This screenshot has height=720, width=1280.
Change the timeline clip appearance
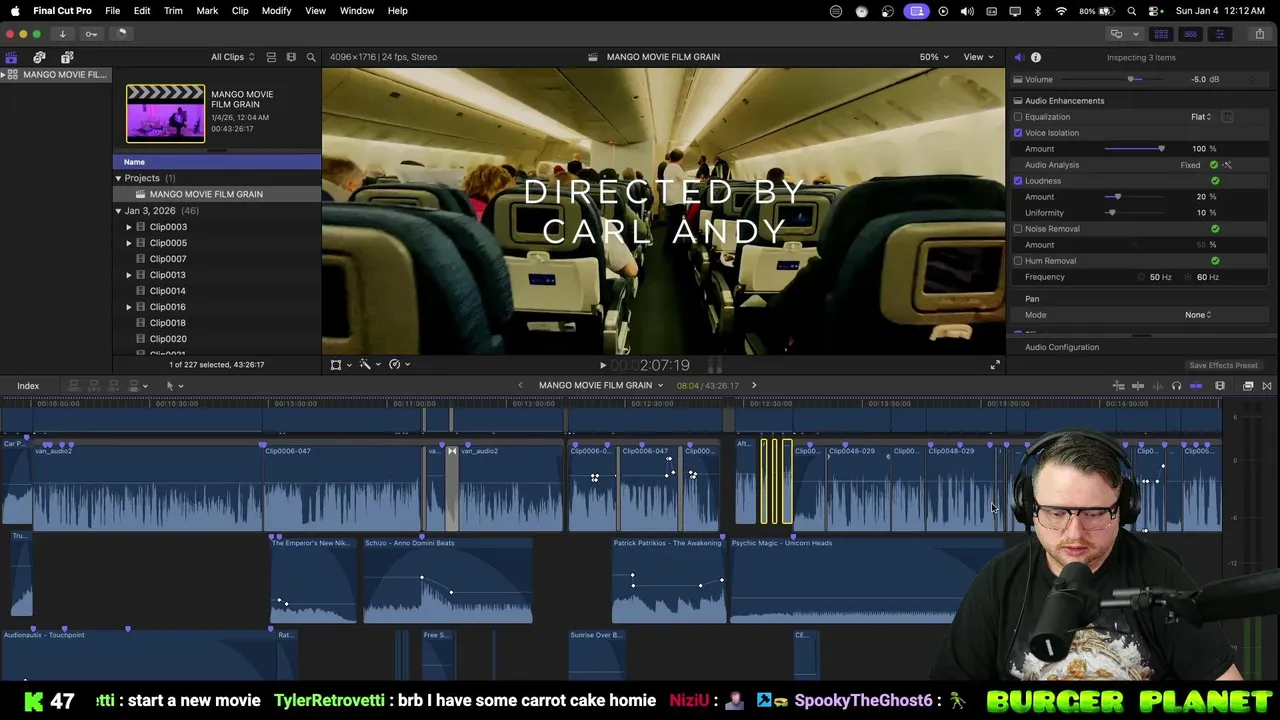click(x=1220, y=386)
